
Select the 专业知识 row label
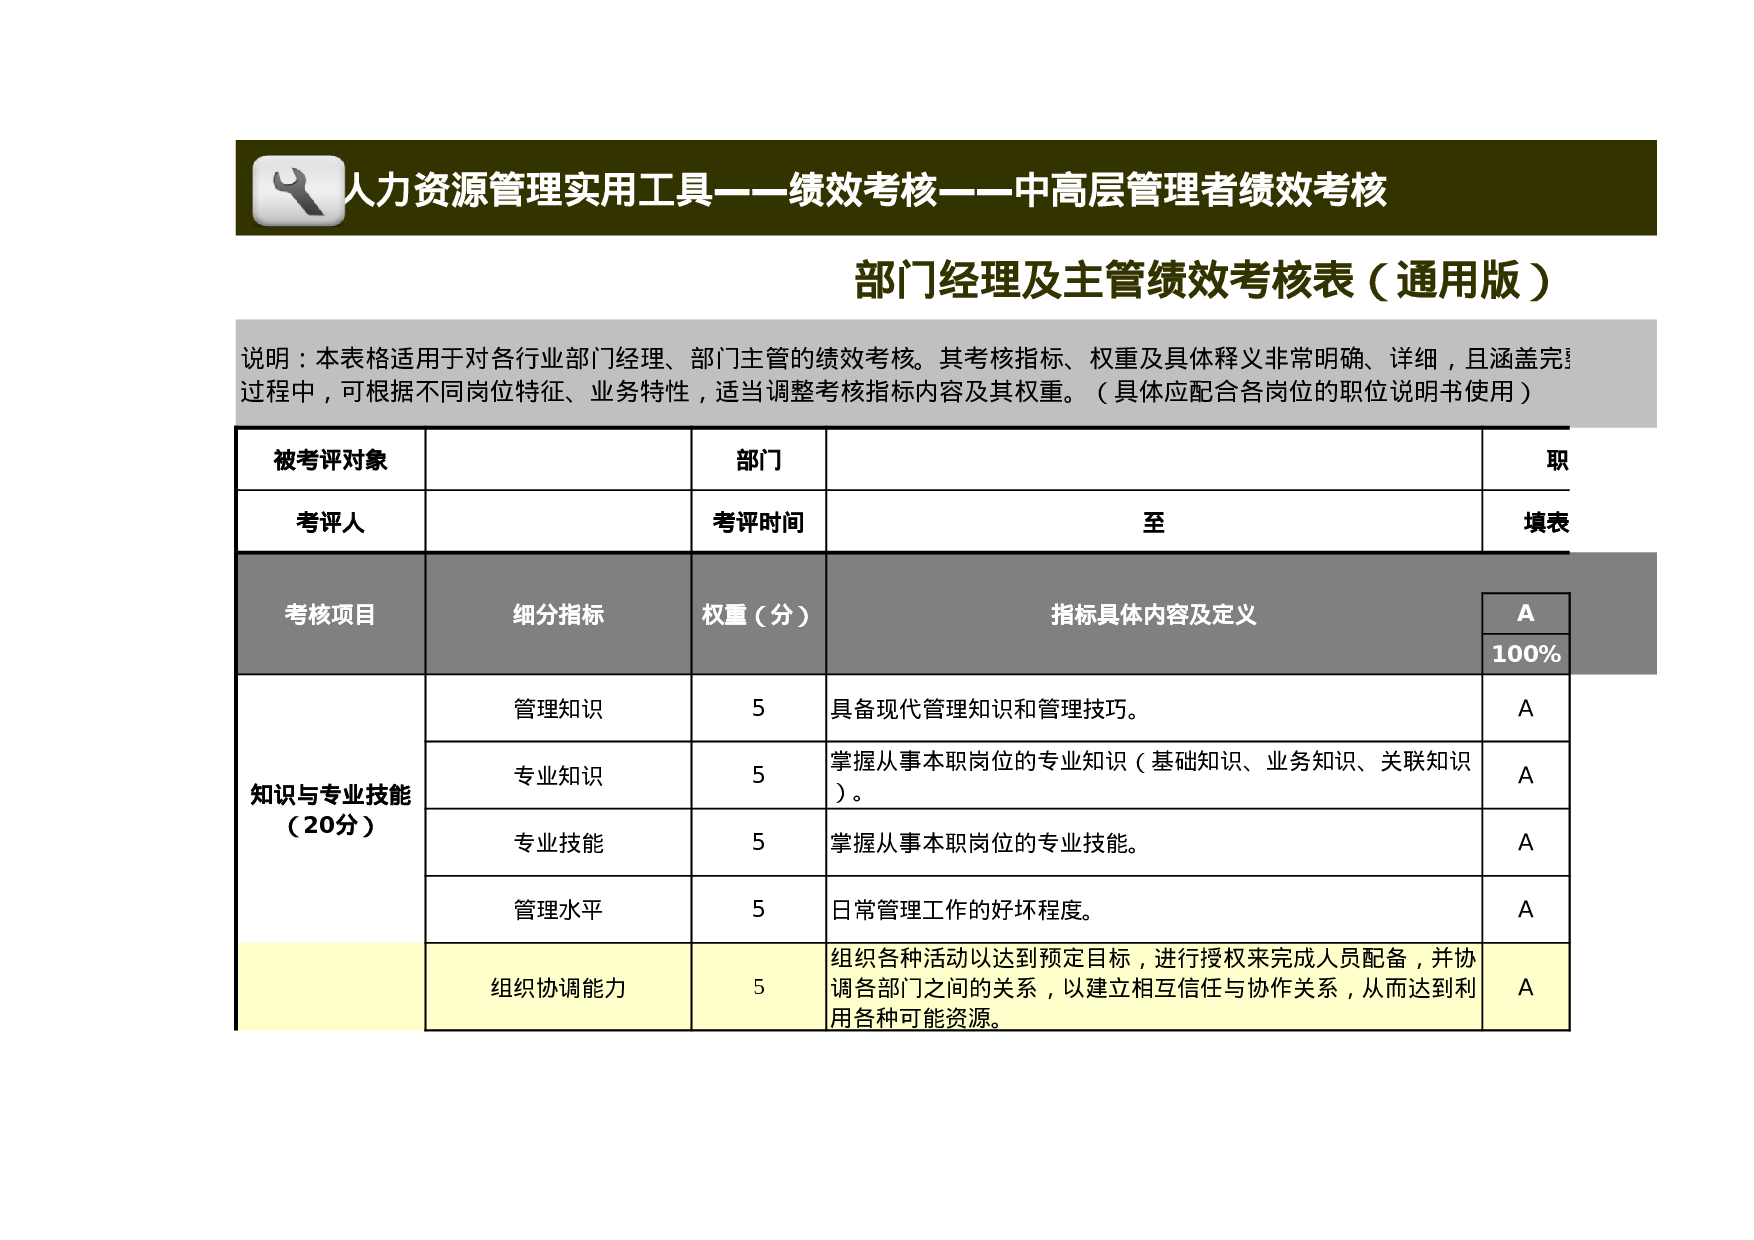click(x=557, y=776)
